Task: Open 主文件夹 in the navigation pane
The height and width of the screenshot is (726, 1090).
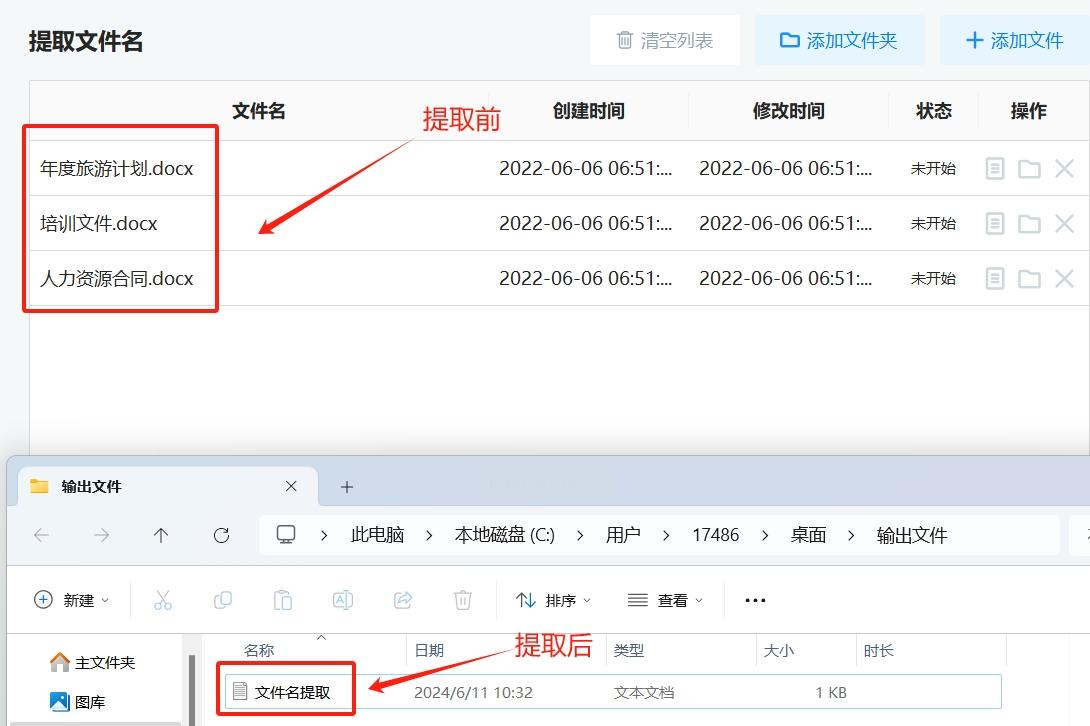Action: click(92, 662)
